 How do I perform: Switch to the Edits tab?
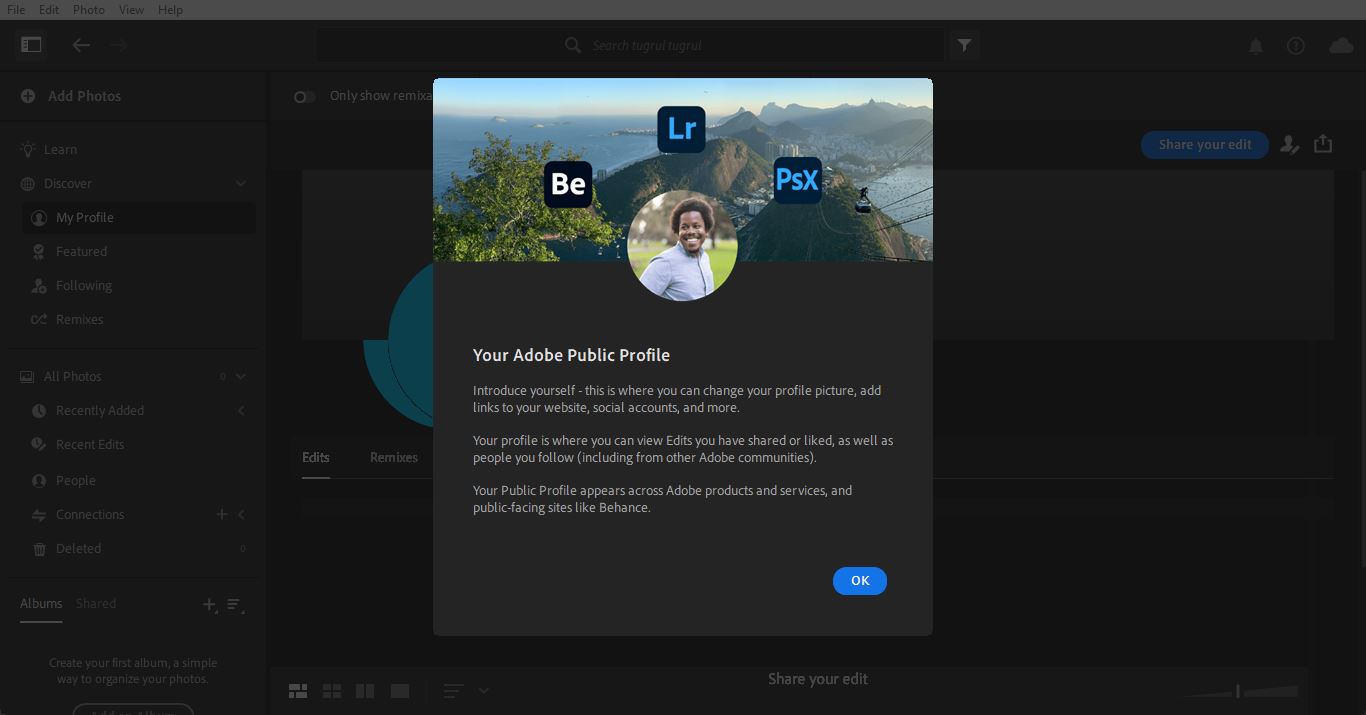[316, 458]
